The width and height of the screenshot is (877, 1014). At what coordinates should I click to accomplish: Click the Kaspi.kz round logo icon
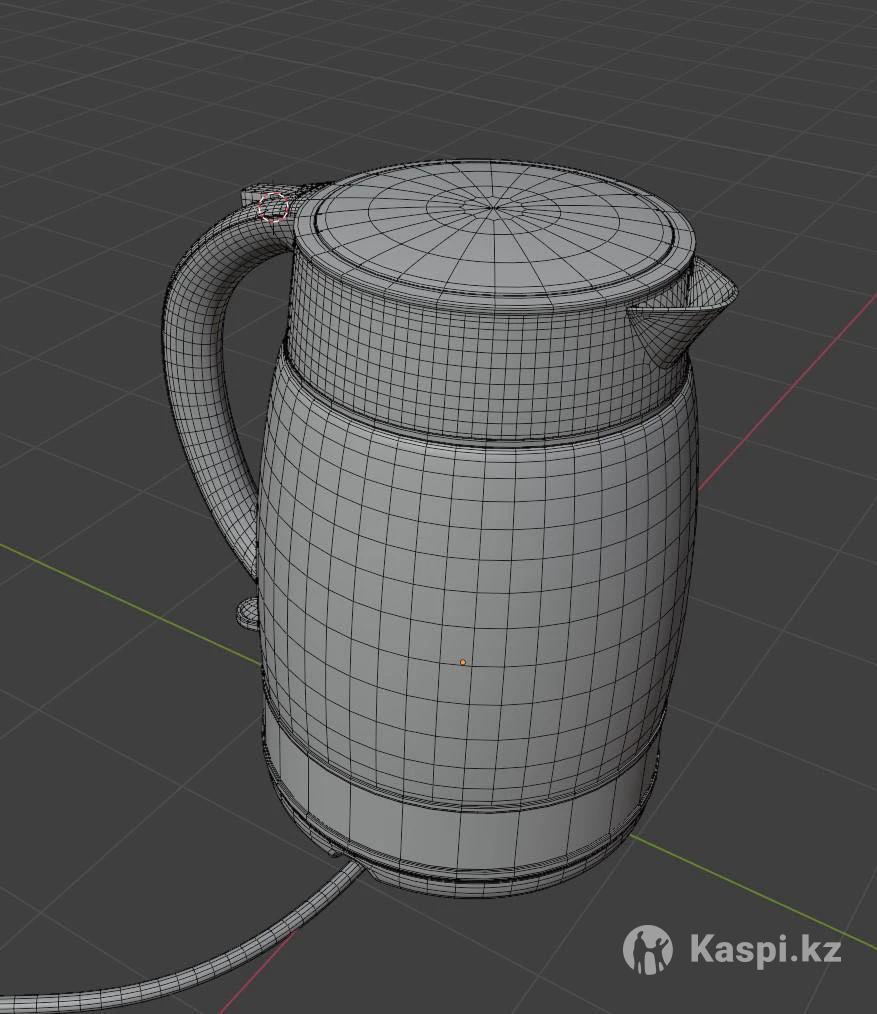648,950
